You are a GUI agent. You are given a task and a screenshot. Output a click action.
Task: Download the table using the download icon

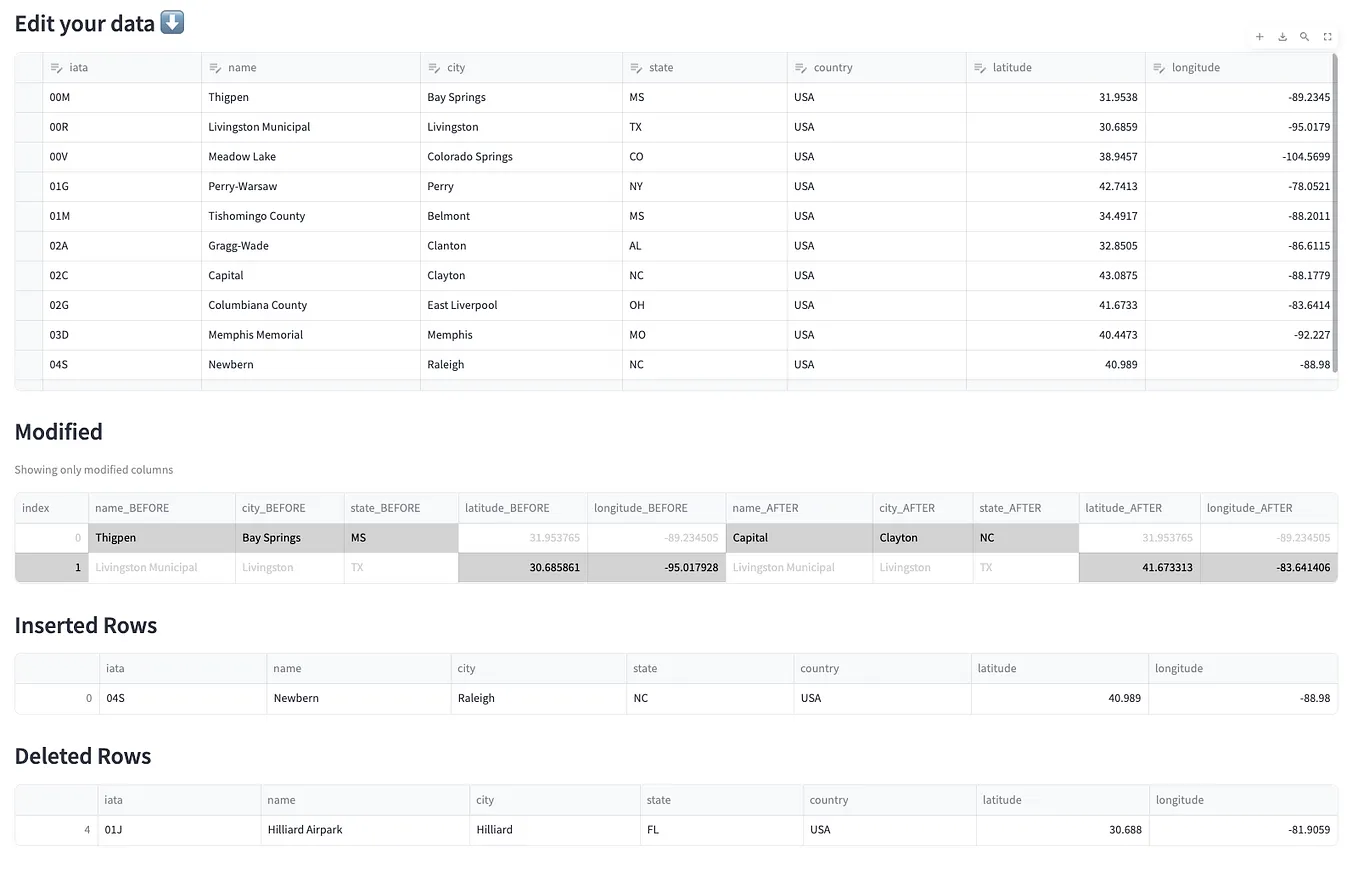pyautogui.click(x=1282, y=37)
